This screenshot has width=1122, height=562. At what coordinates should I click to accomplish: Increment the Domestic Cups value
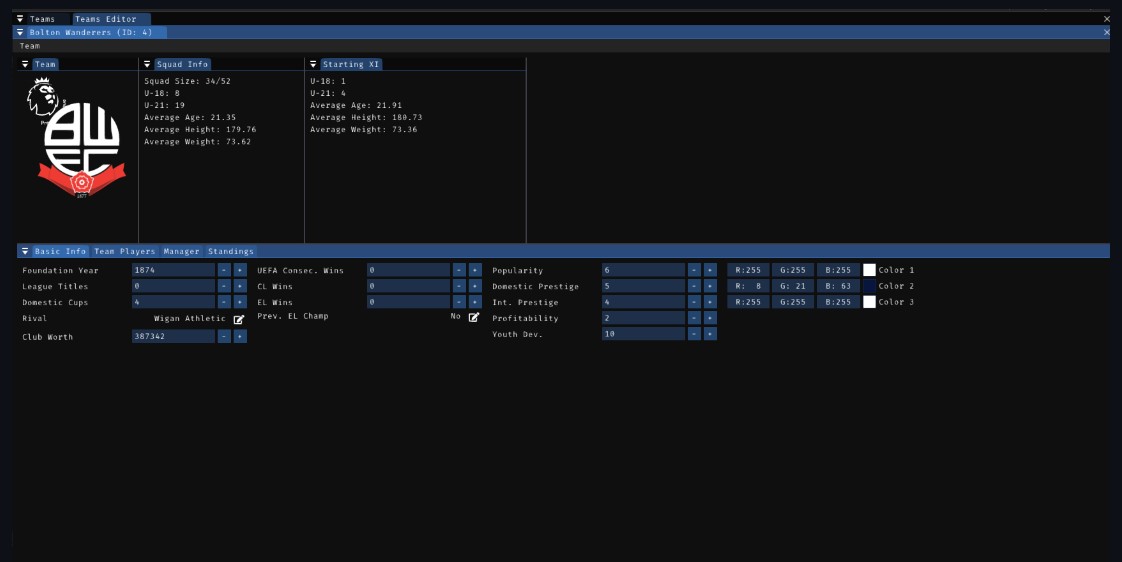tap(240, 302)
